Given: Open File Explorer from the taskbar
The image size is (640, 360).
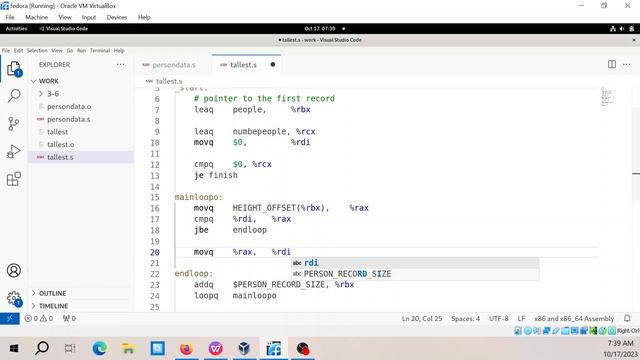Looking at the screenshot, I should pos(128,349).
